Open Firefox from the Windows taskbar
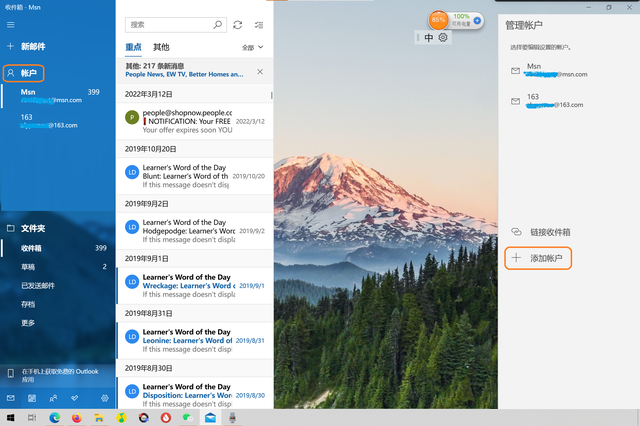The height and width of the screenshot is (426, 640). (76, 417)
